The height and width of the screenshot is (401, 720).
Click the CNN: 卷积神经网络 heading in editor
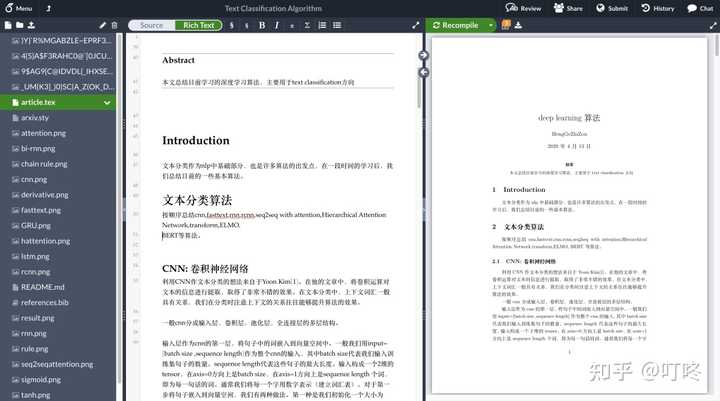pyautogui.click(x=205, y=269)
